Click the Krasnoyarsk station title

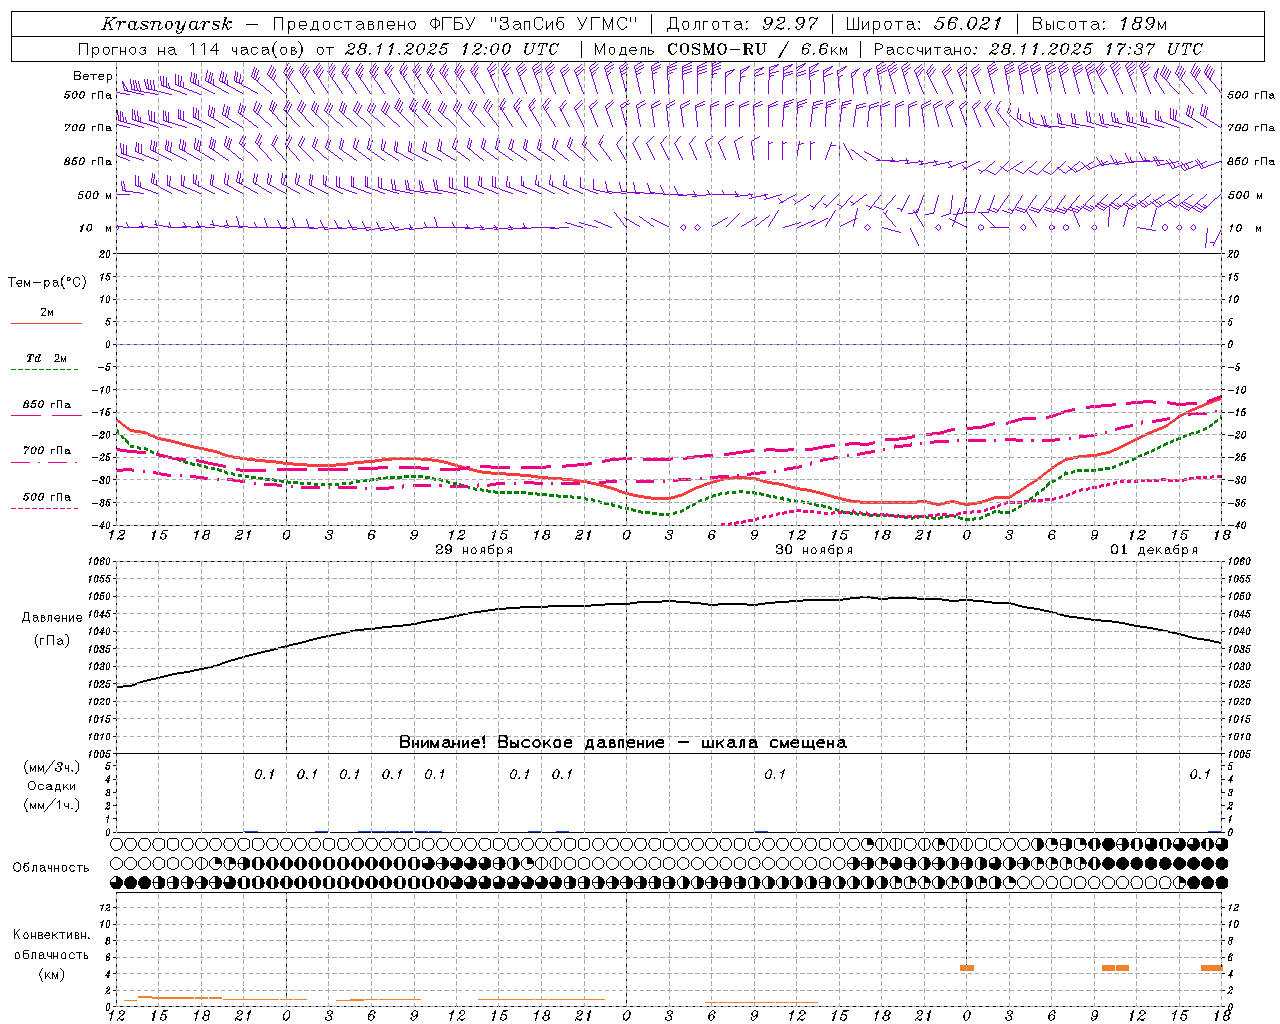[x=167, y=24]
